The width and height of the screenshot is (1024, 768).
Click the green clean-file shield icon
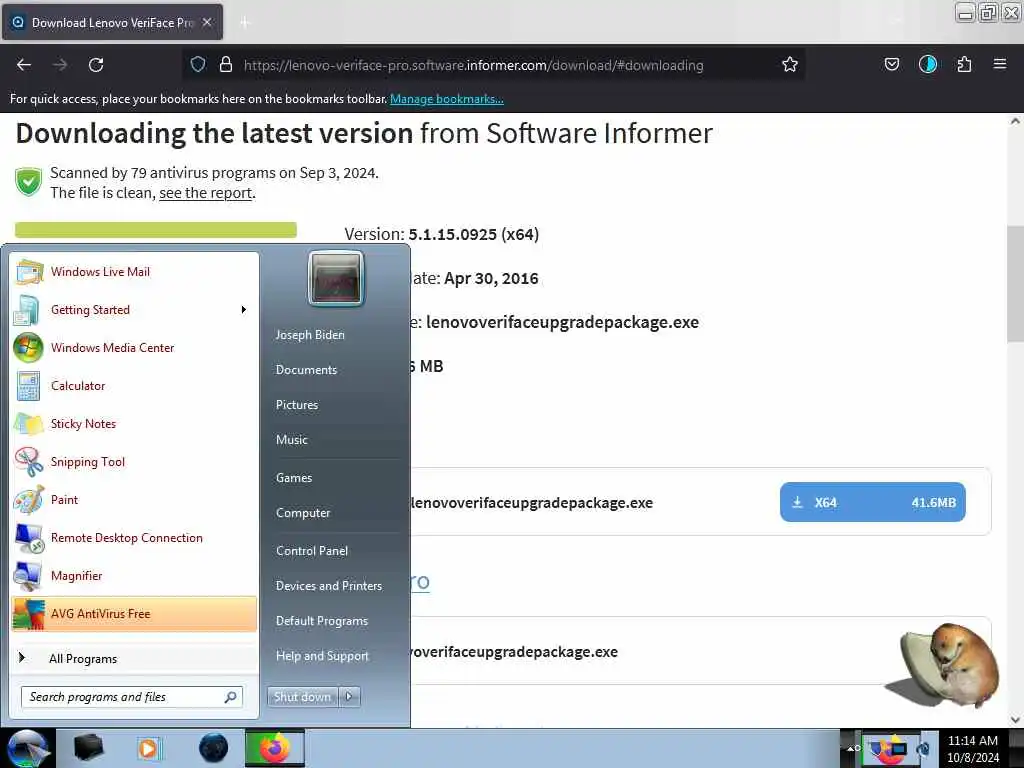point(29,182)
